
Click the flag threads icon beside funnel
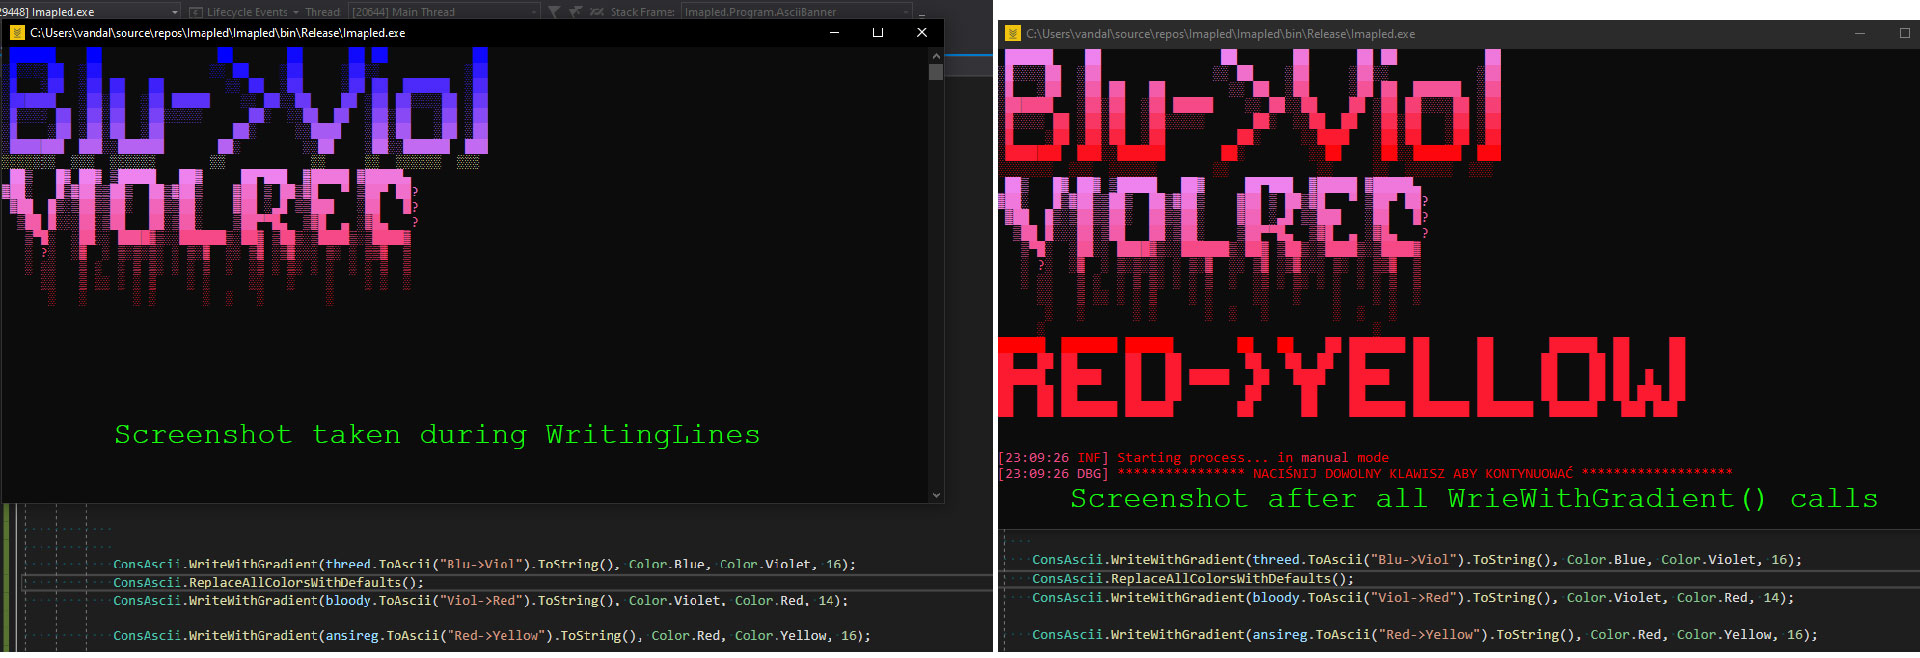pos(575,12)
